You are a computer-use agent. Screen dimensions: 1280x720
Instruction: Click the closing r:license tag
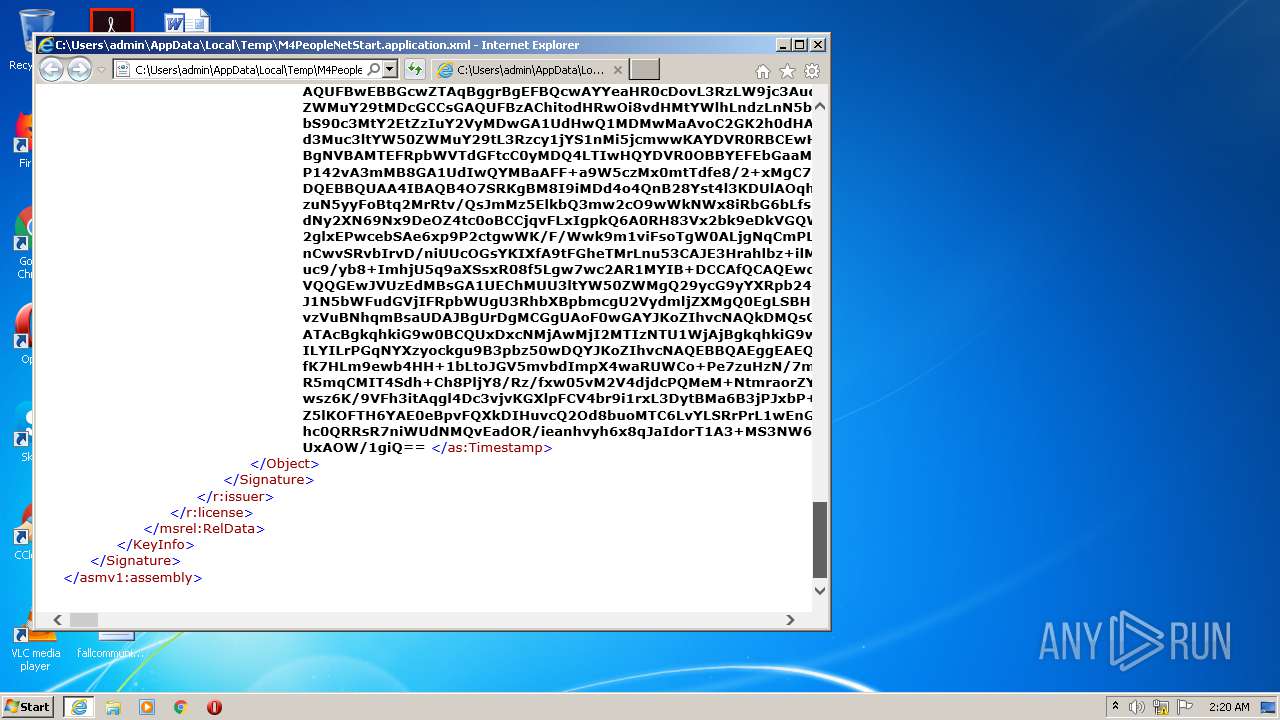212,512
